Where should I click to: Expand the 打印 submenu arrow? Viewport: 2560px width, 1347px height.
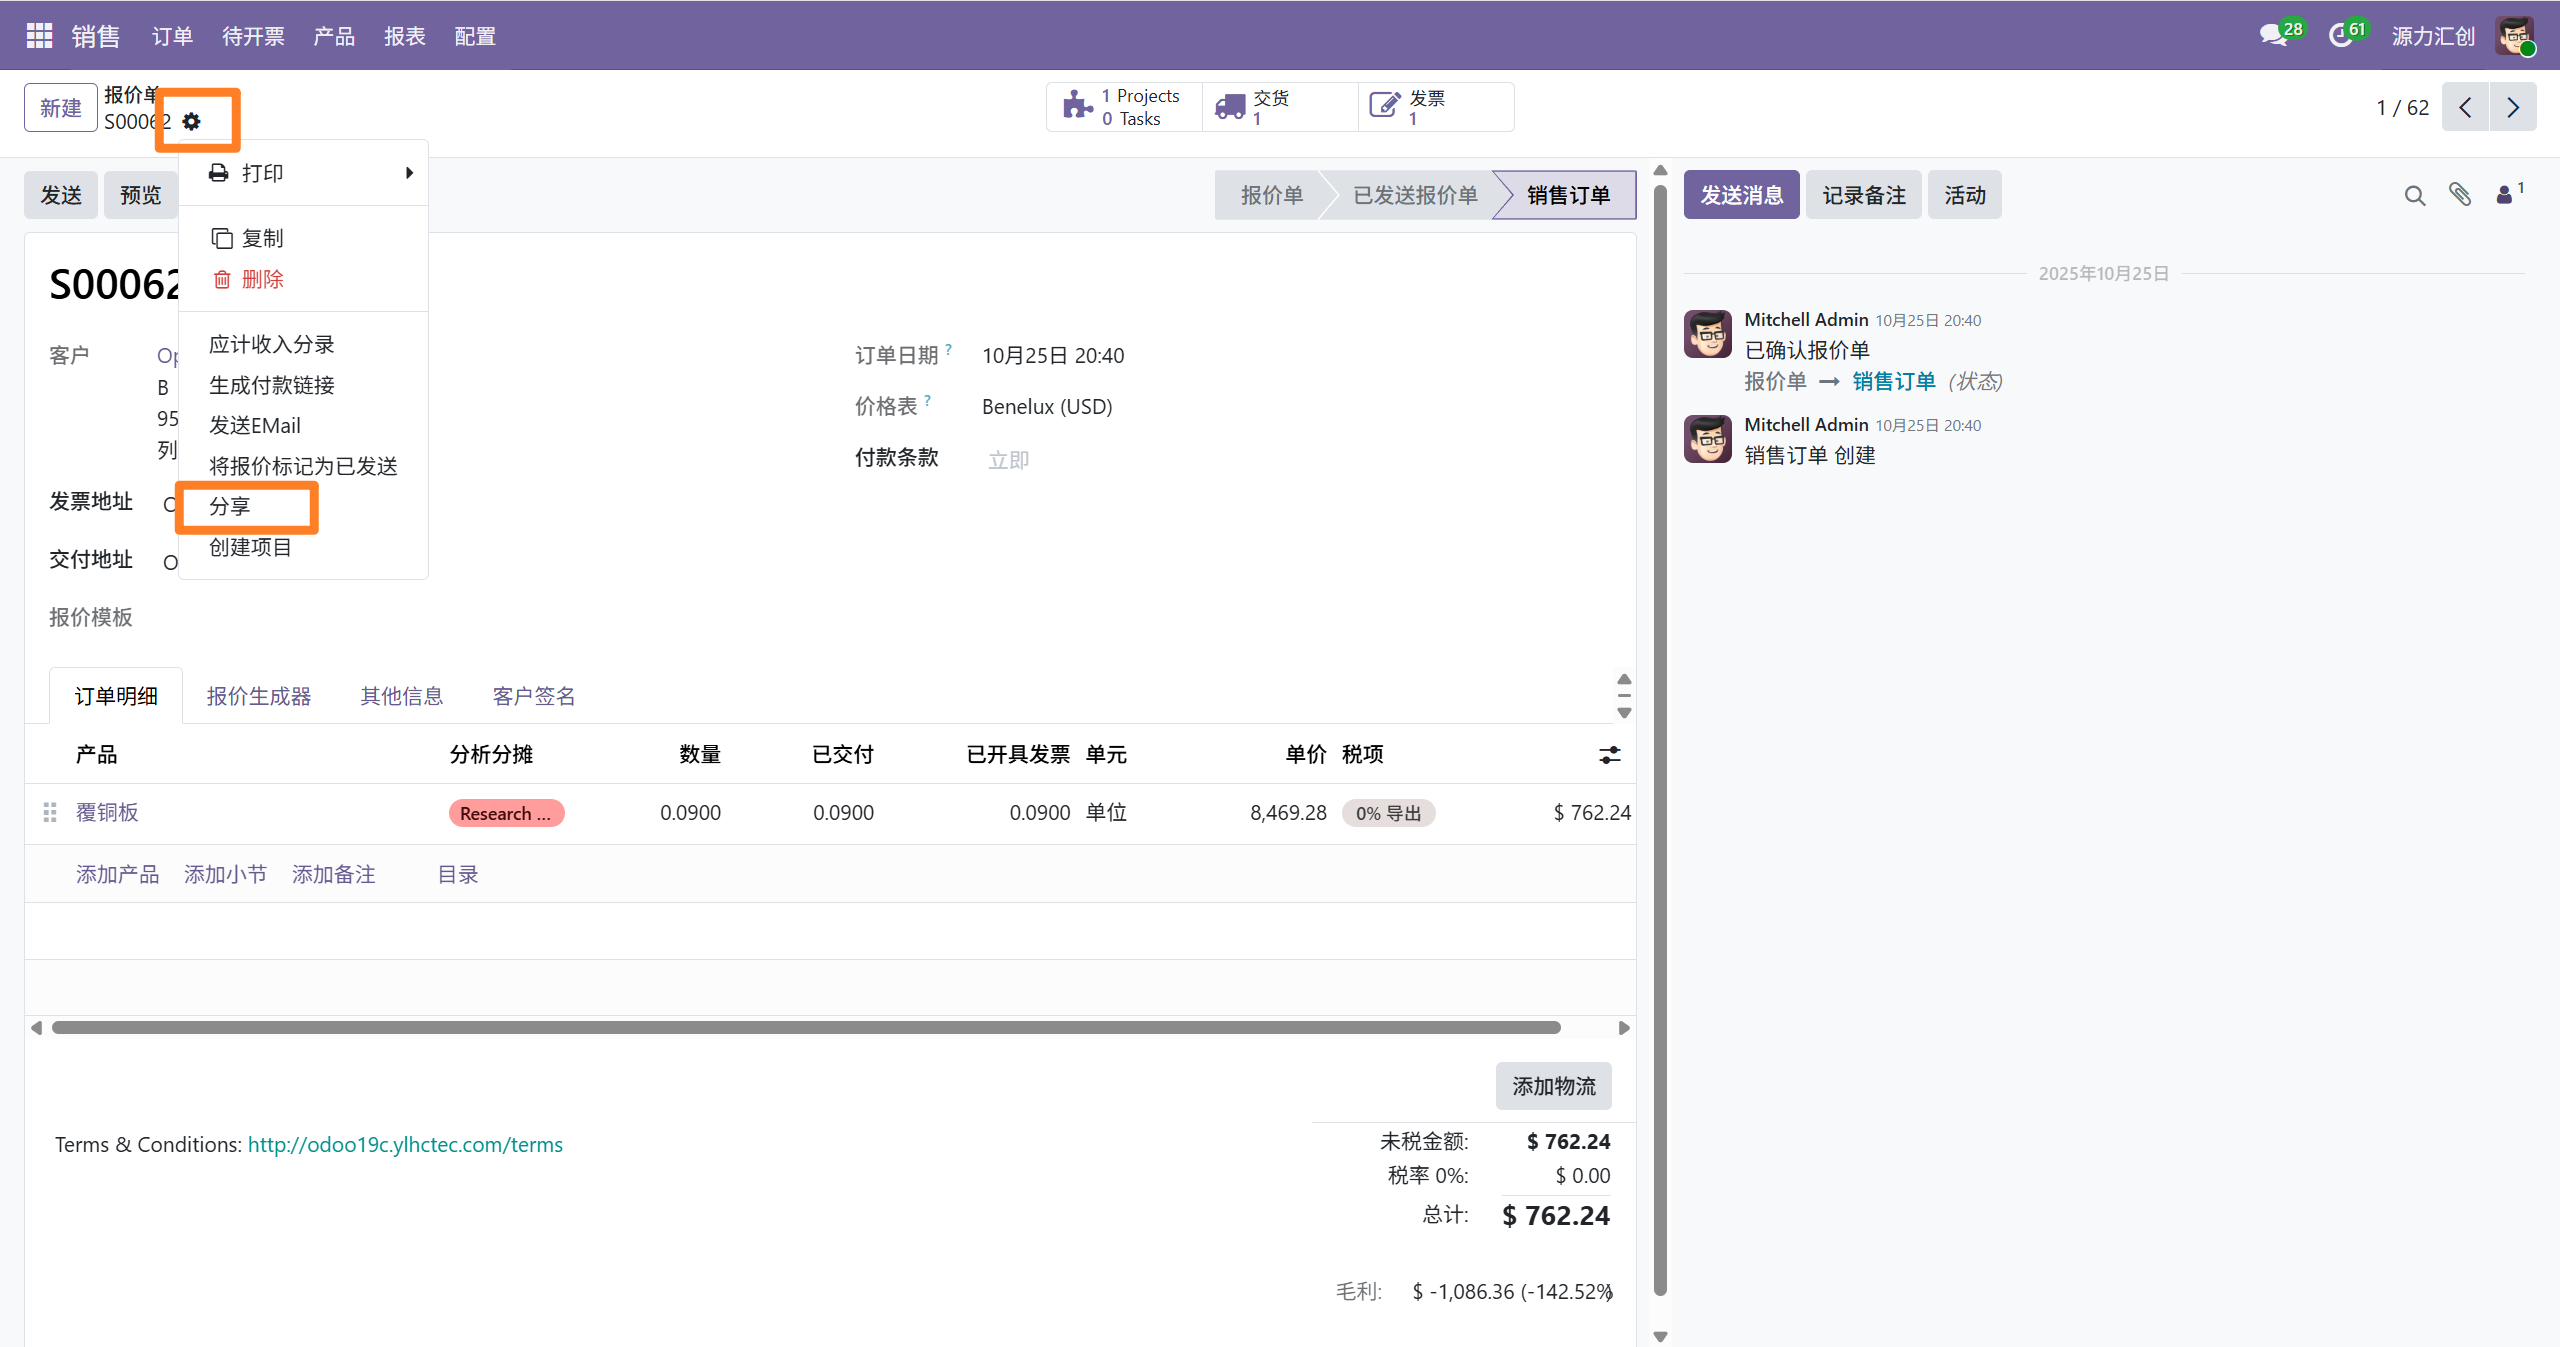[408, 172]
